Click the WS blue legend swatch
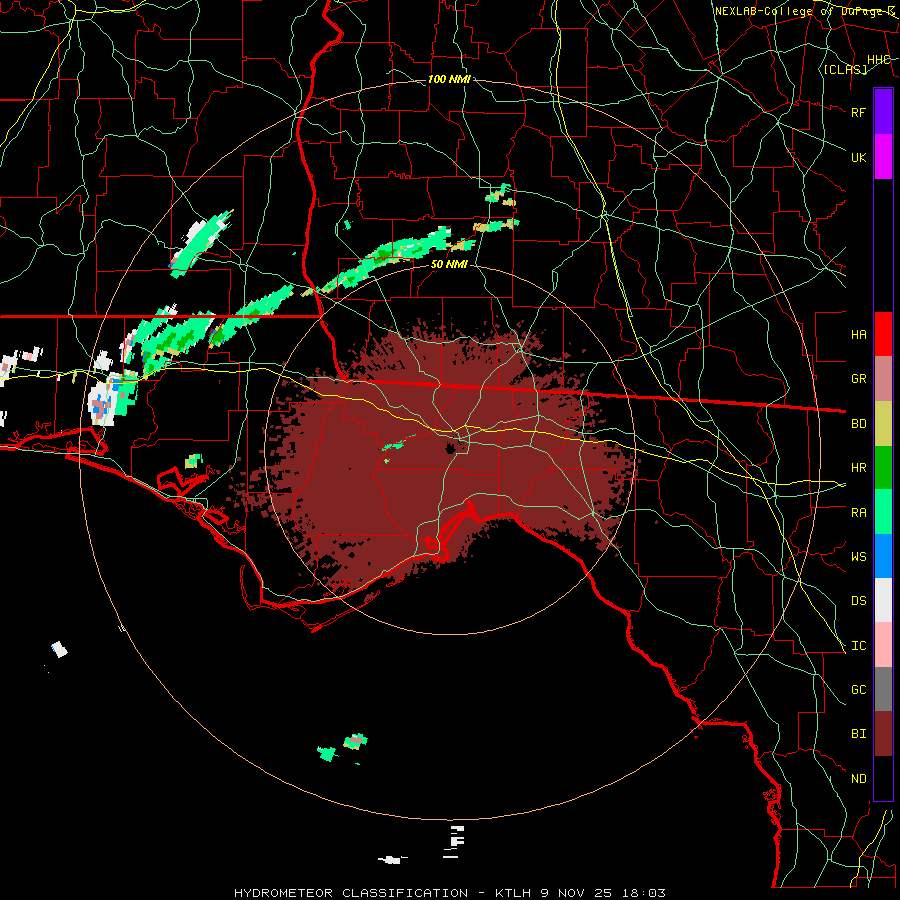This screenshot has height=900, width=900. tap(883, 556)
